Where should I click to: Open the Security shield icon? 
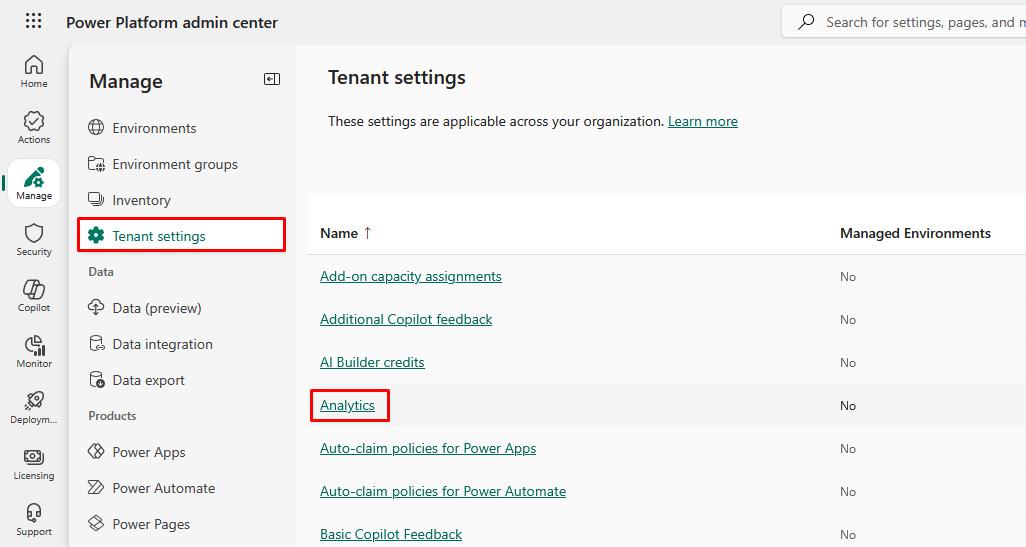point(34,239)
